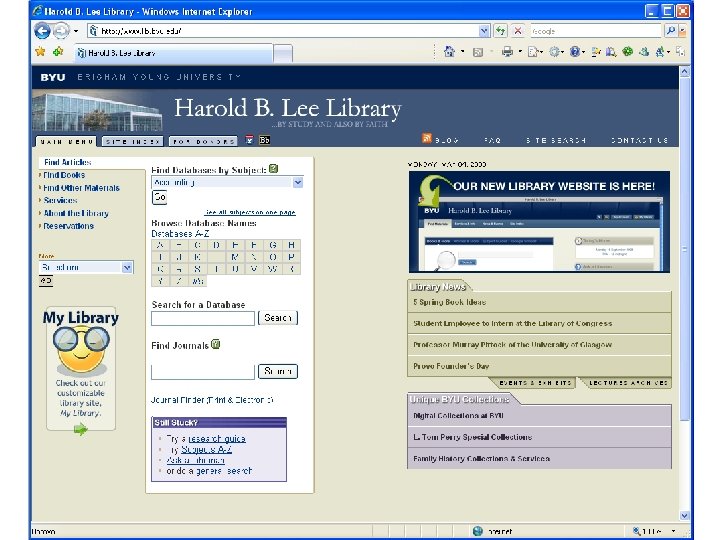The image size is (720, 540).
Task: Click the My Library smiley face image
Action: pos(81,351)
